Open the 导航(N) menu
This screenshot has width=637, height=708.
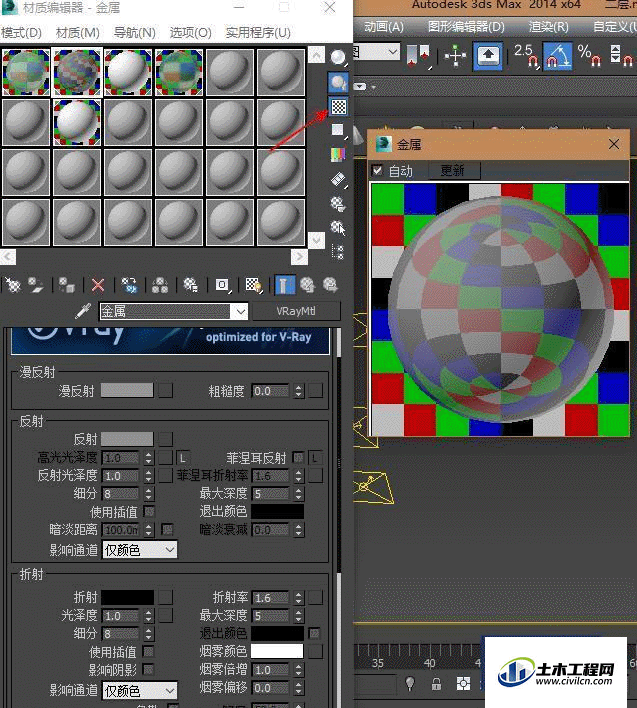pyautogui.click(x=135, y=33)
